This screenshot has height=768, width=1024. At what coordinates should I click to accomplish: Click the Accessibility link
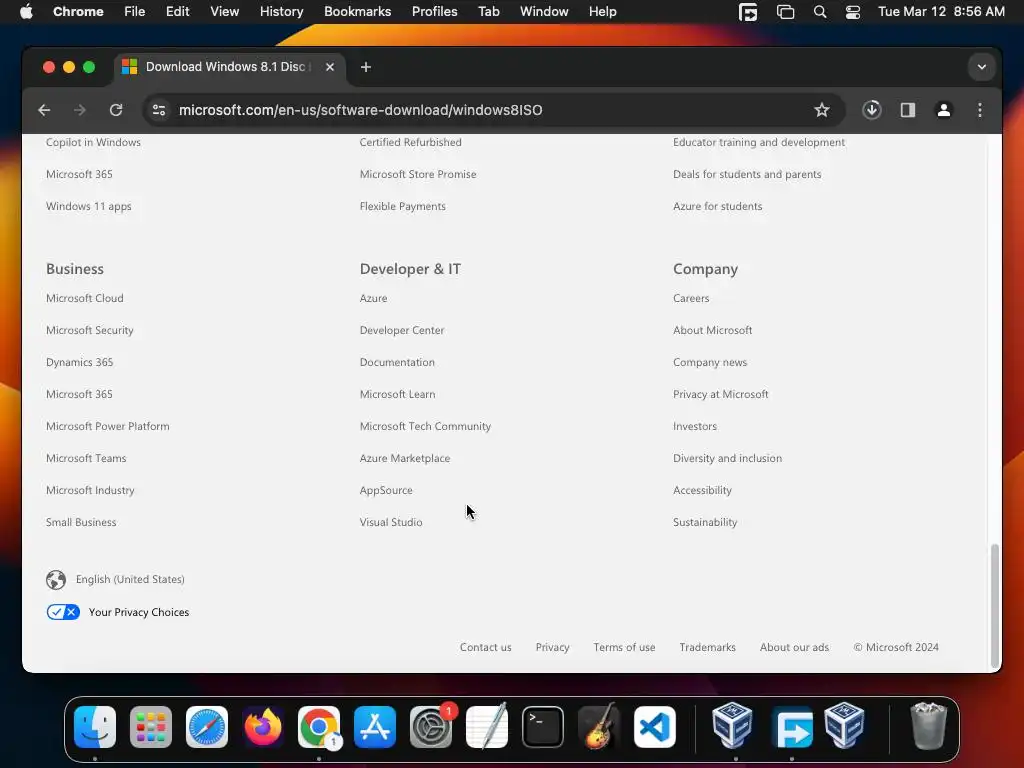tap(702, 490)
